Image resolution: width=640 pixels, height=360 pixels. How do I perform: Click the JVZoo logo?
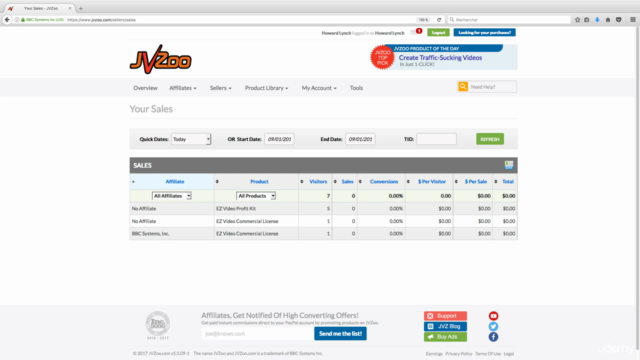[x=160, y=60]
